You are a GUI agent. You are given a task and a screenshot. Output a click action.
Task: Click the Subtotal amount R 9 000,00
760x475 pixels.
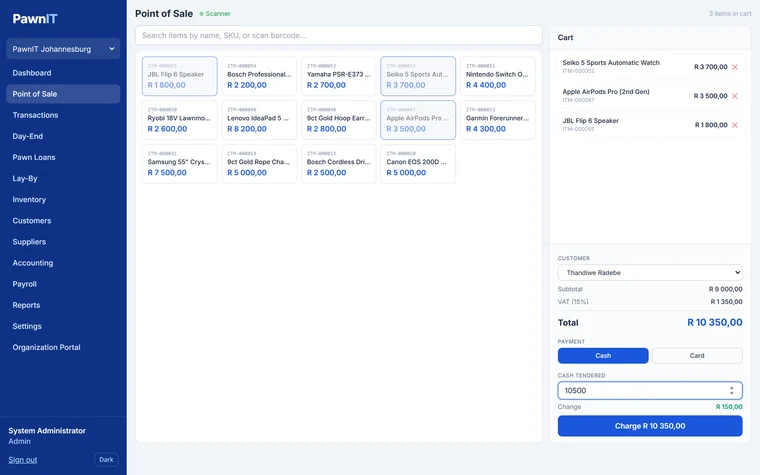[725, 289]
